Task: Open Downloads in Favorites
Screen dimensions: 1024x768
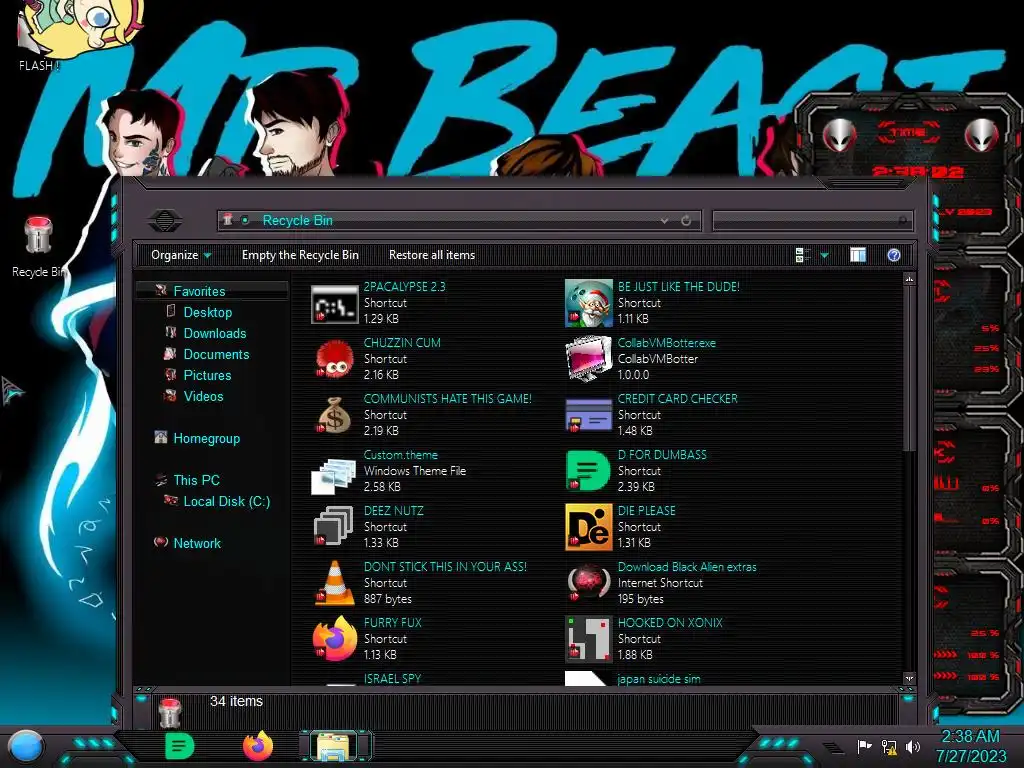Action: pyautogui.click(x=215, y=333)
